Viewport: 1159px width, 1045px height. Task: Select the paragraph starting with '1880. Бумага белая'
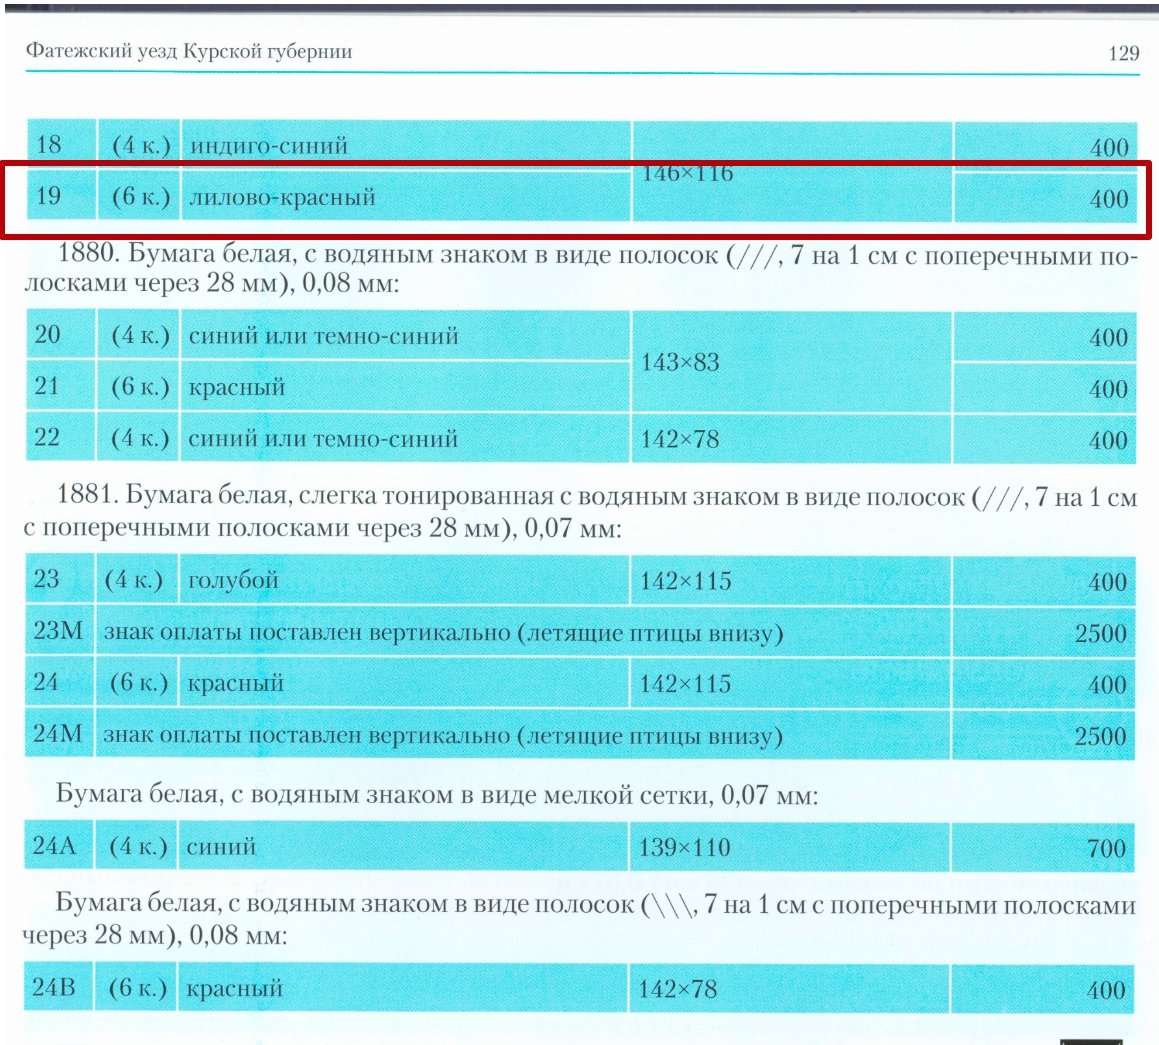[580, 270]
